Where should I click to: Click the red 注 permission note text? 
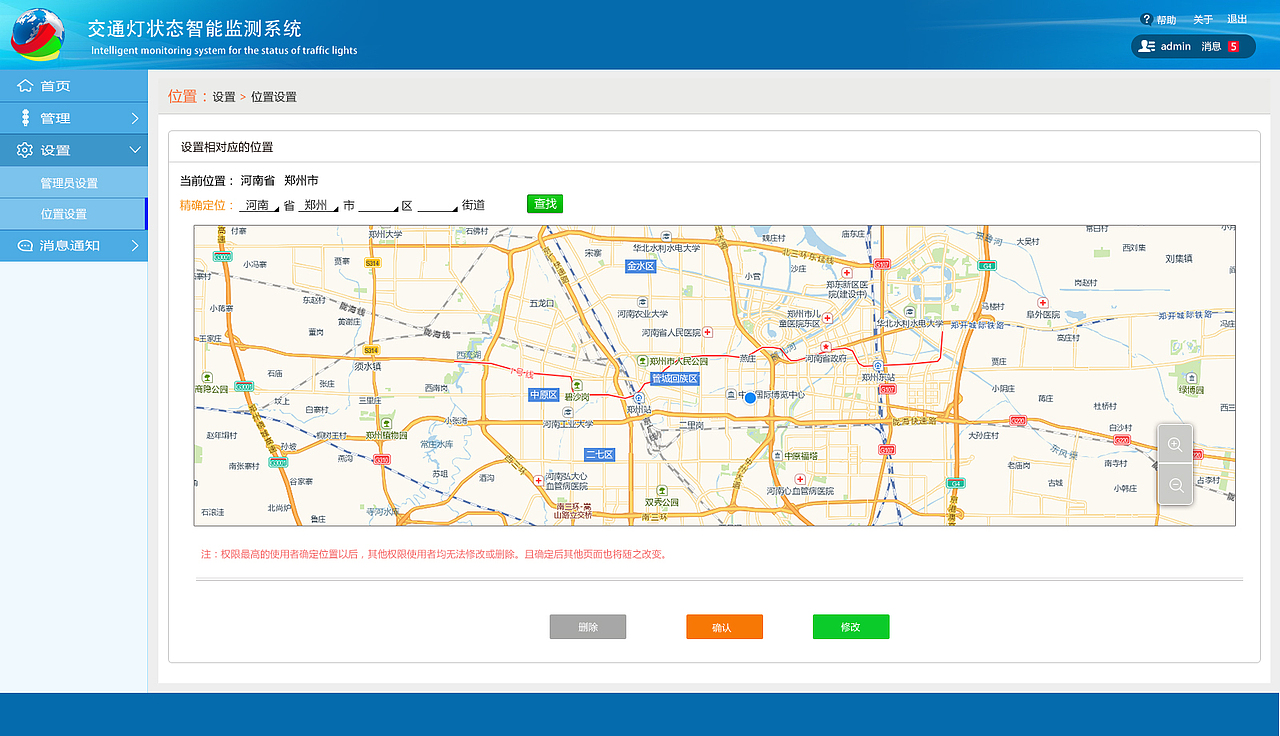tap(434, 553)
